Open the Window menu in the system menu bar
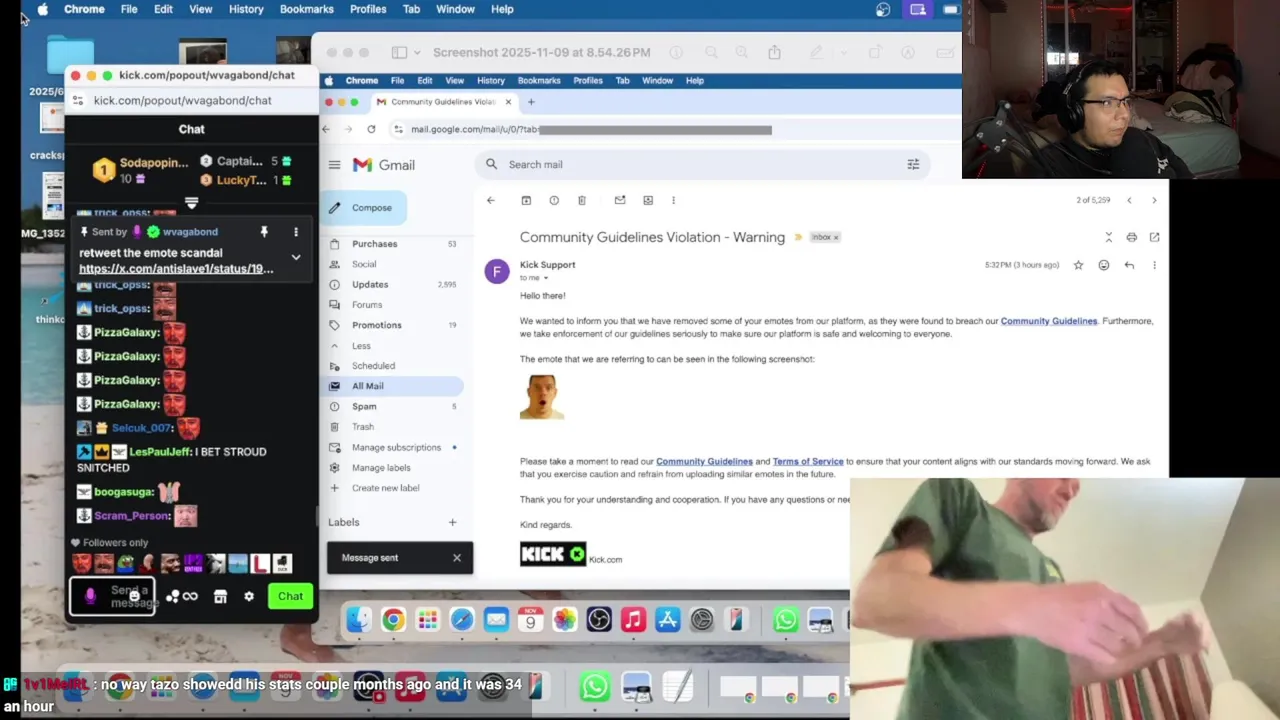Image resolution: width=1280 pixels, height=720 pixels. coord(455,9)
